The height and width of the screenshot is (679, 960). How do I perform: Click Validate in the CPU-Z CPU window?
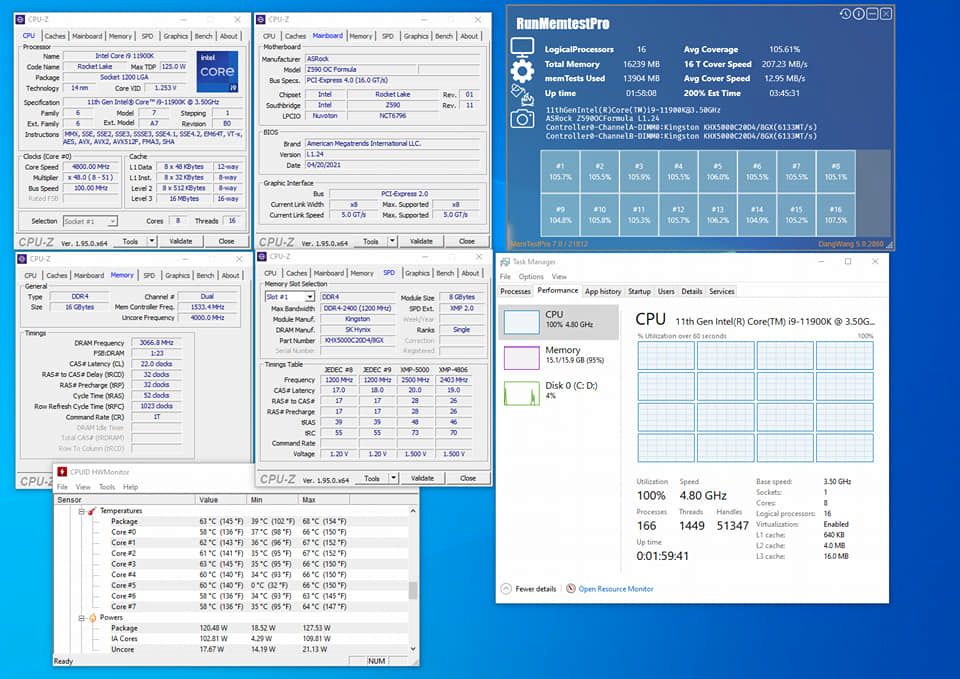coord(181,241)
